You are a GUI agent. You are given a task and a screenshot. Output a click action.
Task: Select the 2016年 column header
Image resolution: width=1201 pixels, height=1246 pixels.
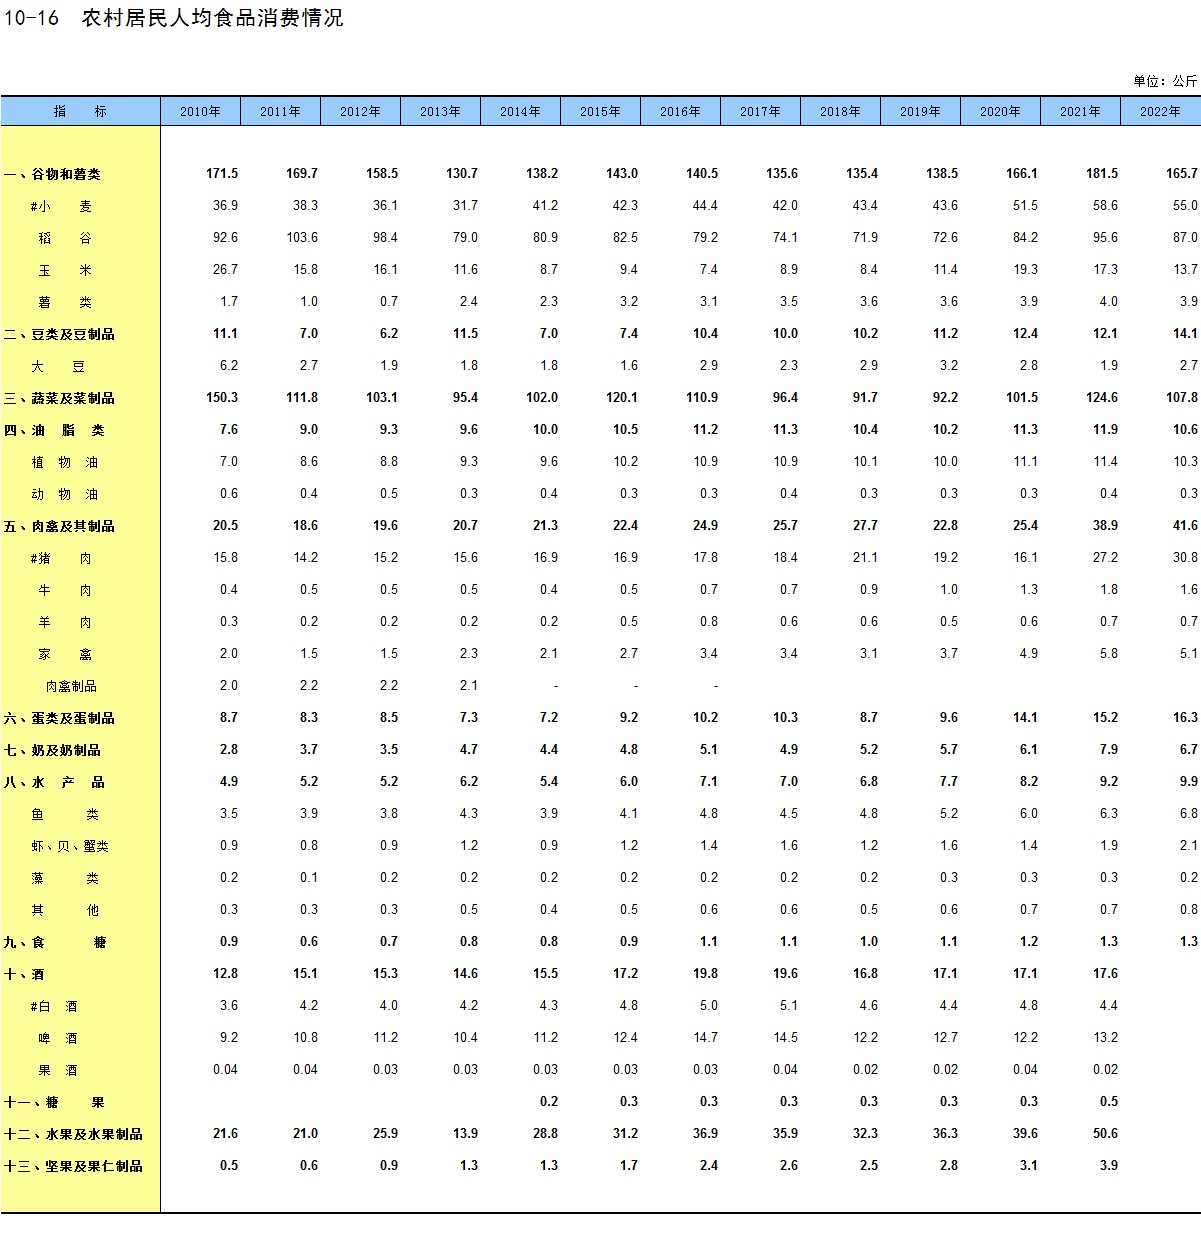[680, 111]
